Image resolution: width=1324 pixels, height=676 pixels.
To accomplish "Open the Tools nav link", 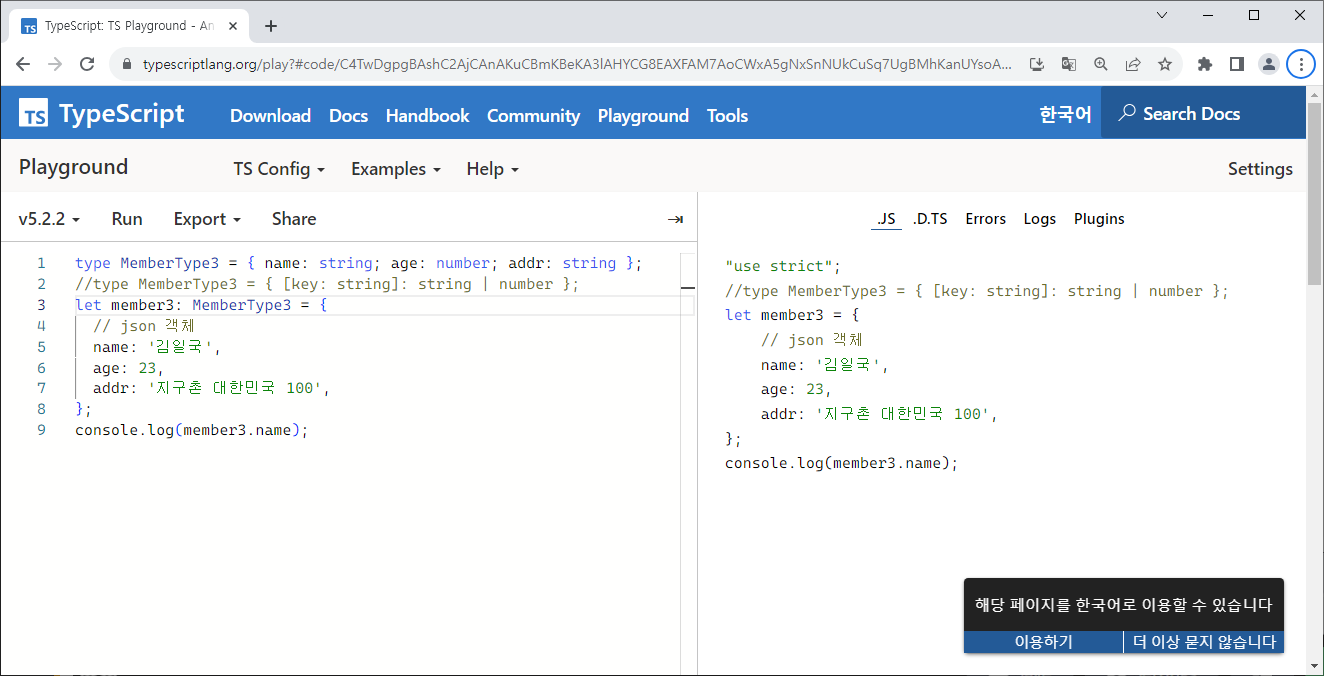I will pos(727,116).
